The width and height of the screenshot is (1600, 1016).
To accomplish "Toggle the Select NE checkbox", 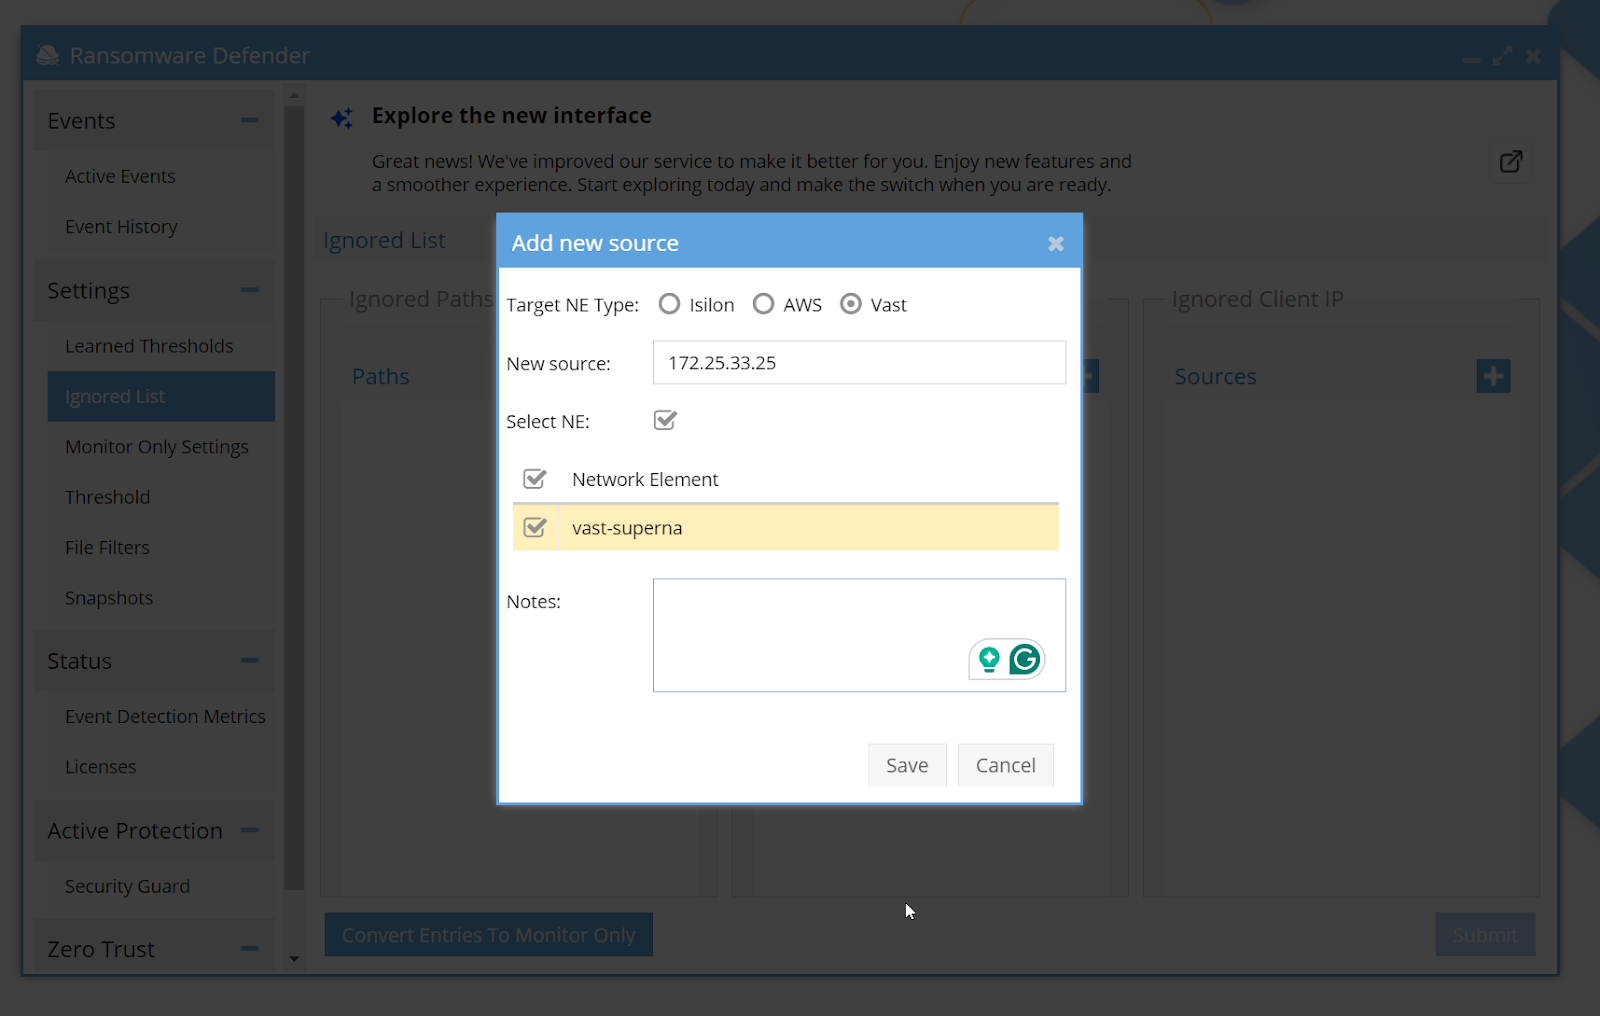I will tap(665, 420).
